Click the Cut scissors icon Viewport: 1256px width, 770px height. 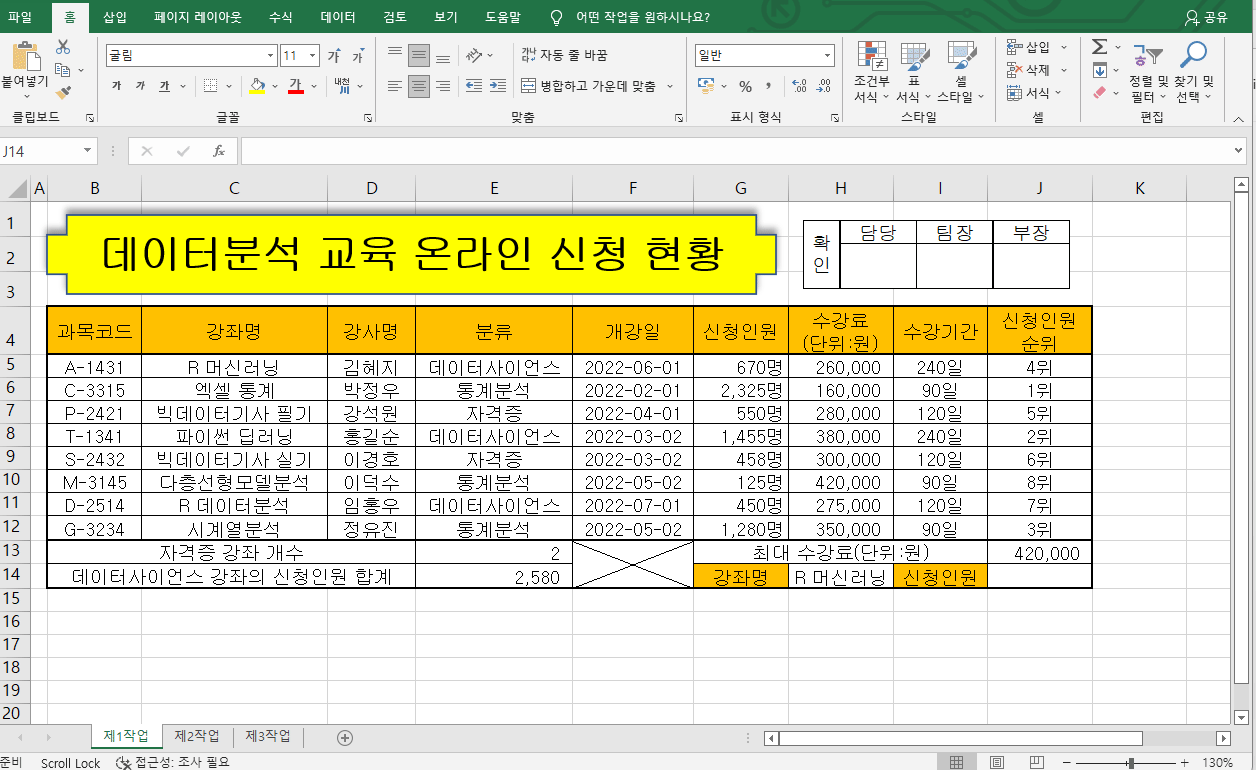(x=63, y=47)
